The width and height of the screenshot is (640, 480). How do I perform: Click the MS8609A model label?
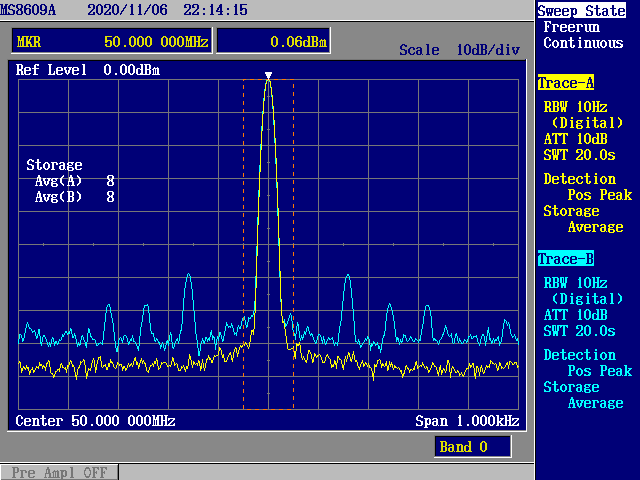28,10
